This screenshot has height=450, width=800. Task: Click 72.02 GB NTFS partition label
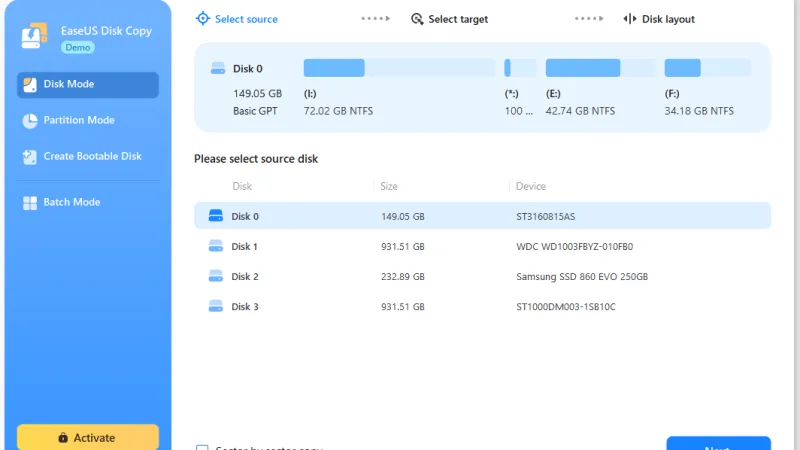[x=338, y=111]
